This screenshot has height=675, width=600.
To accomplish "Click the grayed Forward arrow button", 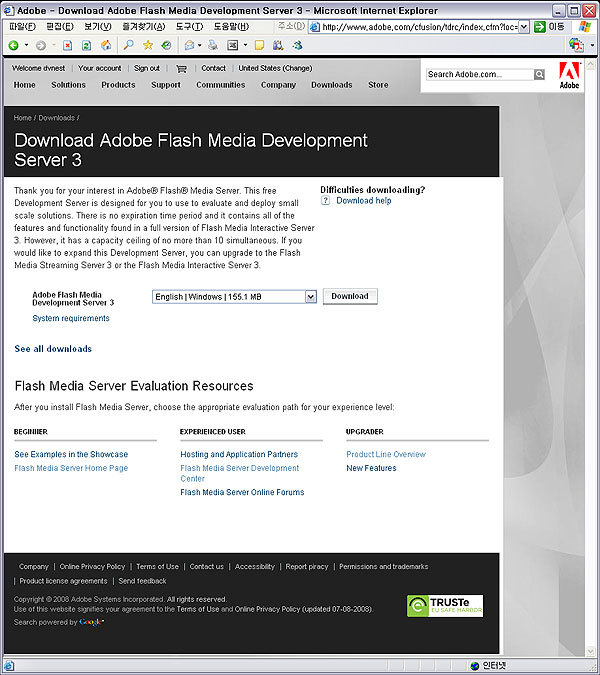I will coord(41,45).
